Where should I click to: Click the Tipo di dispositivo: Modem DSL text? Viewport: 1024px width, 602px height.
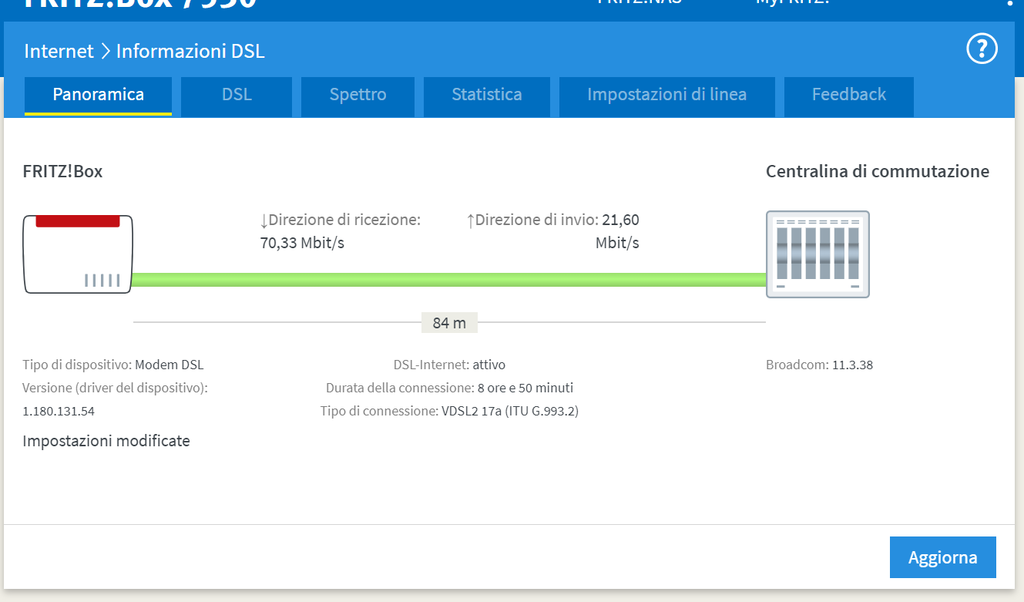(113, 365)
